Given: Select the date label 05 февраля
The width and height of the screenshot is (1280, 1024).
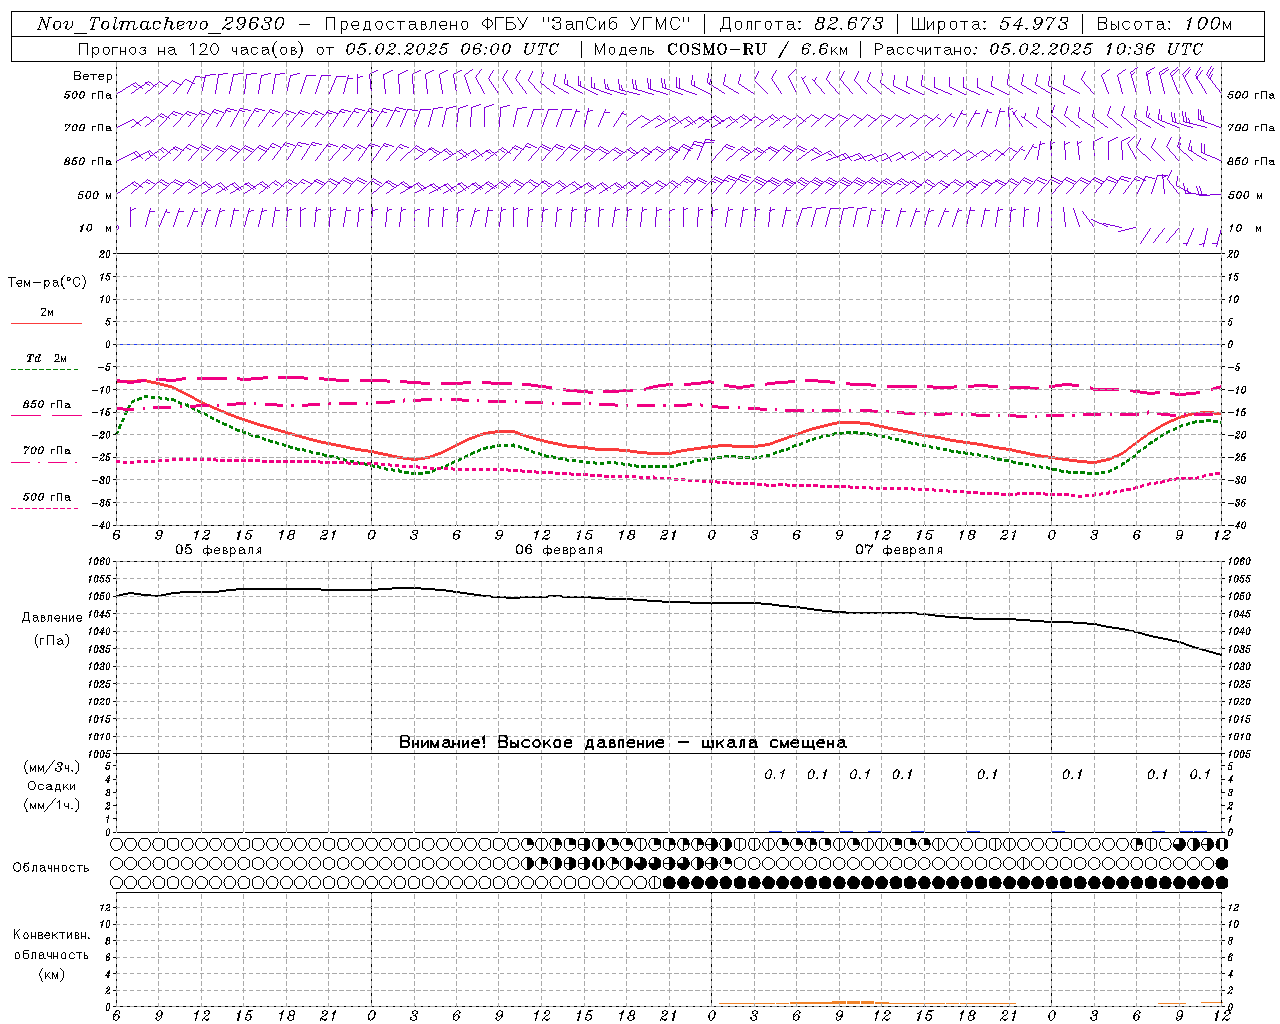Looking at the screenshot, I should pos(219,550).
